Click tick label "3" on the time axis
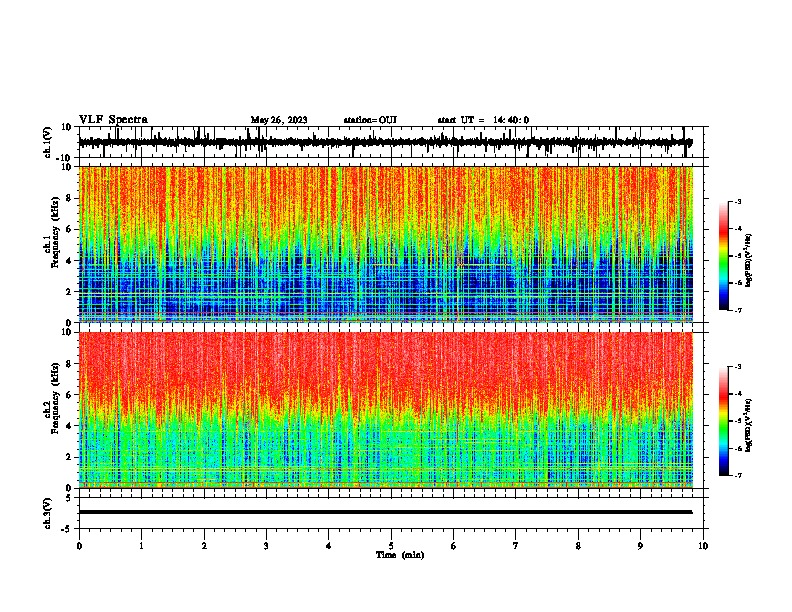This screenshot has width=792, height=612. [x=266, y=546]
